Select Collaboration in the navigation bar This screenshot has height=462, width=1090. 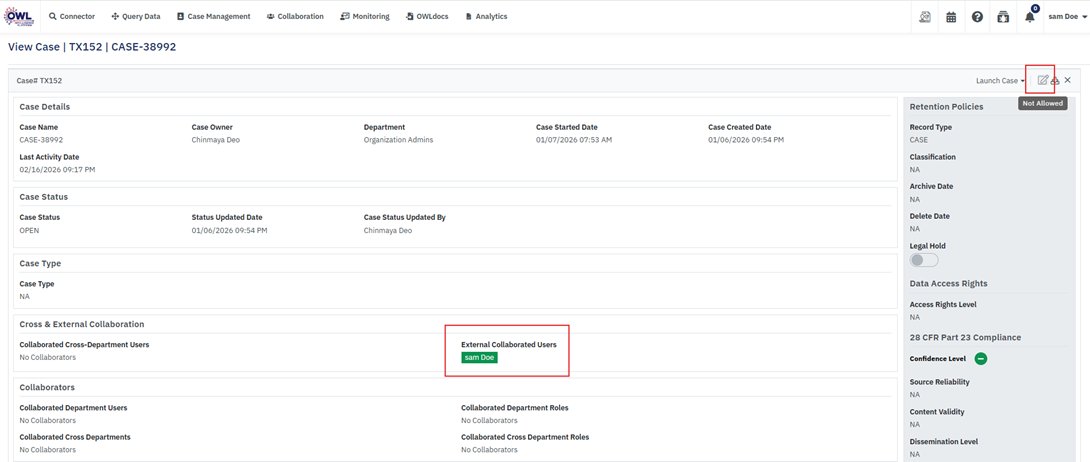295,17
